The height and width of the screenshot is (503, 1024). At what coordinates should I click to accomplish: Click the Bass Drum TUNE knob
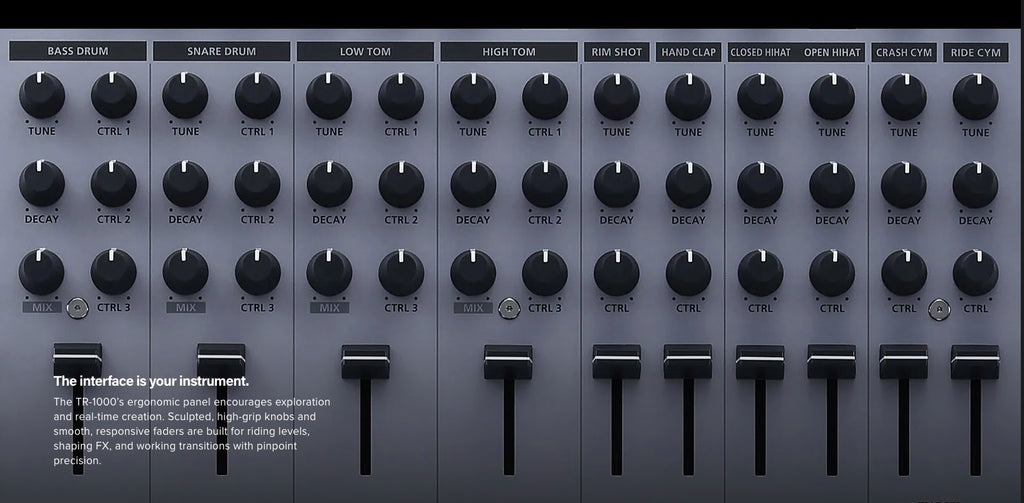42,96
